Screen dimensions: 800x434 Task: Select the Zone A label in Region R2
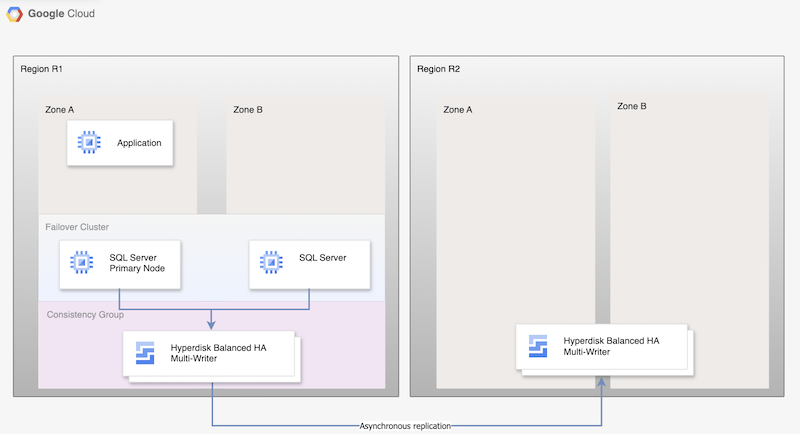458,109
